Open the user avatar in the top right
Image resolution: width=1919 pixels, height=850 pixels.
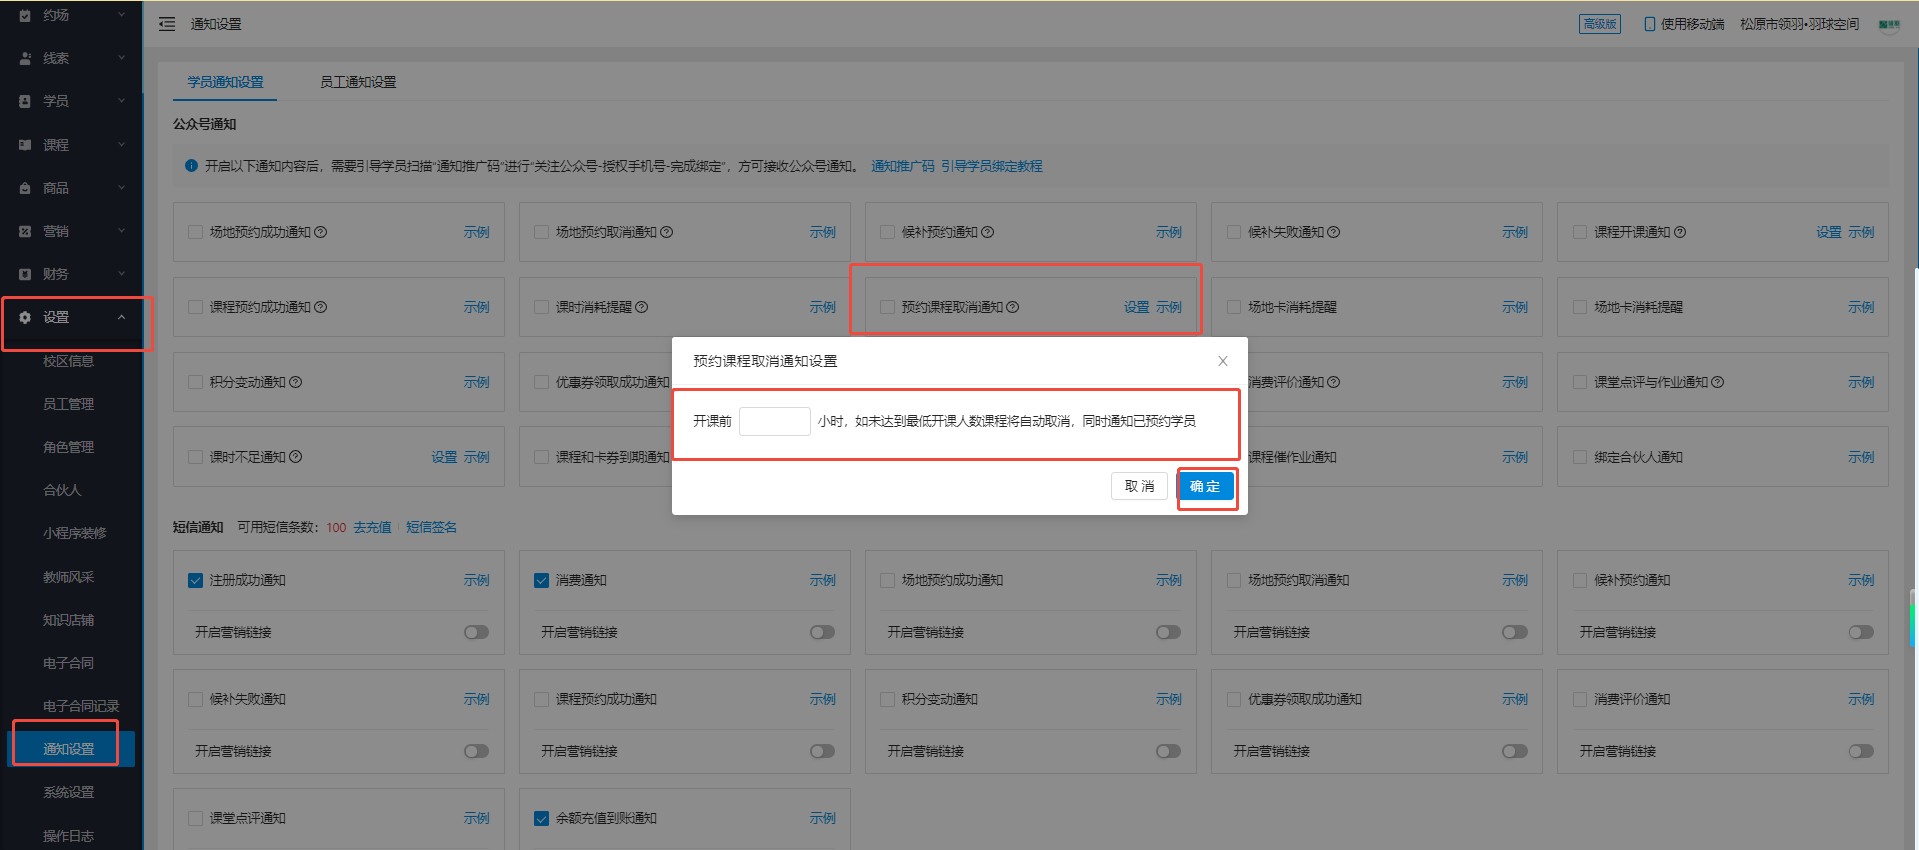1888,24
